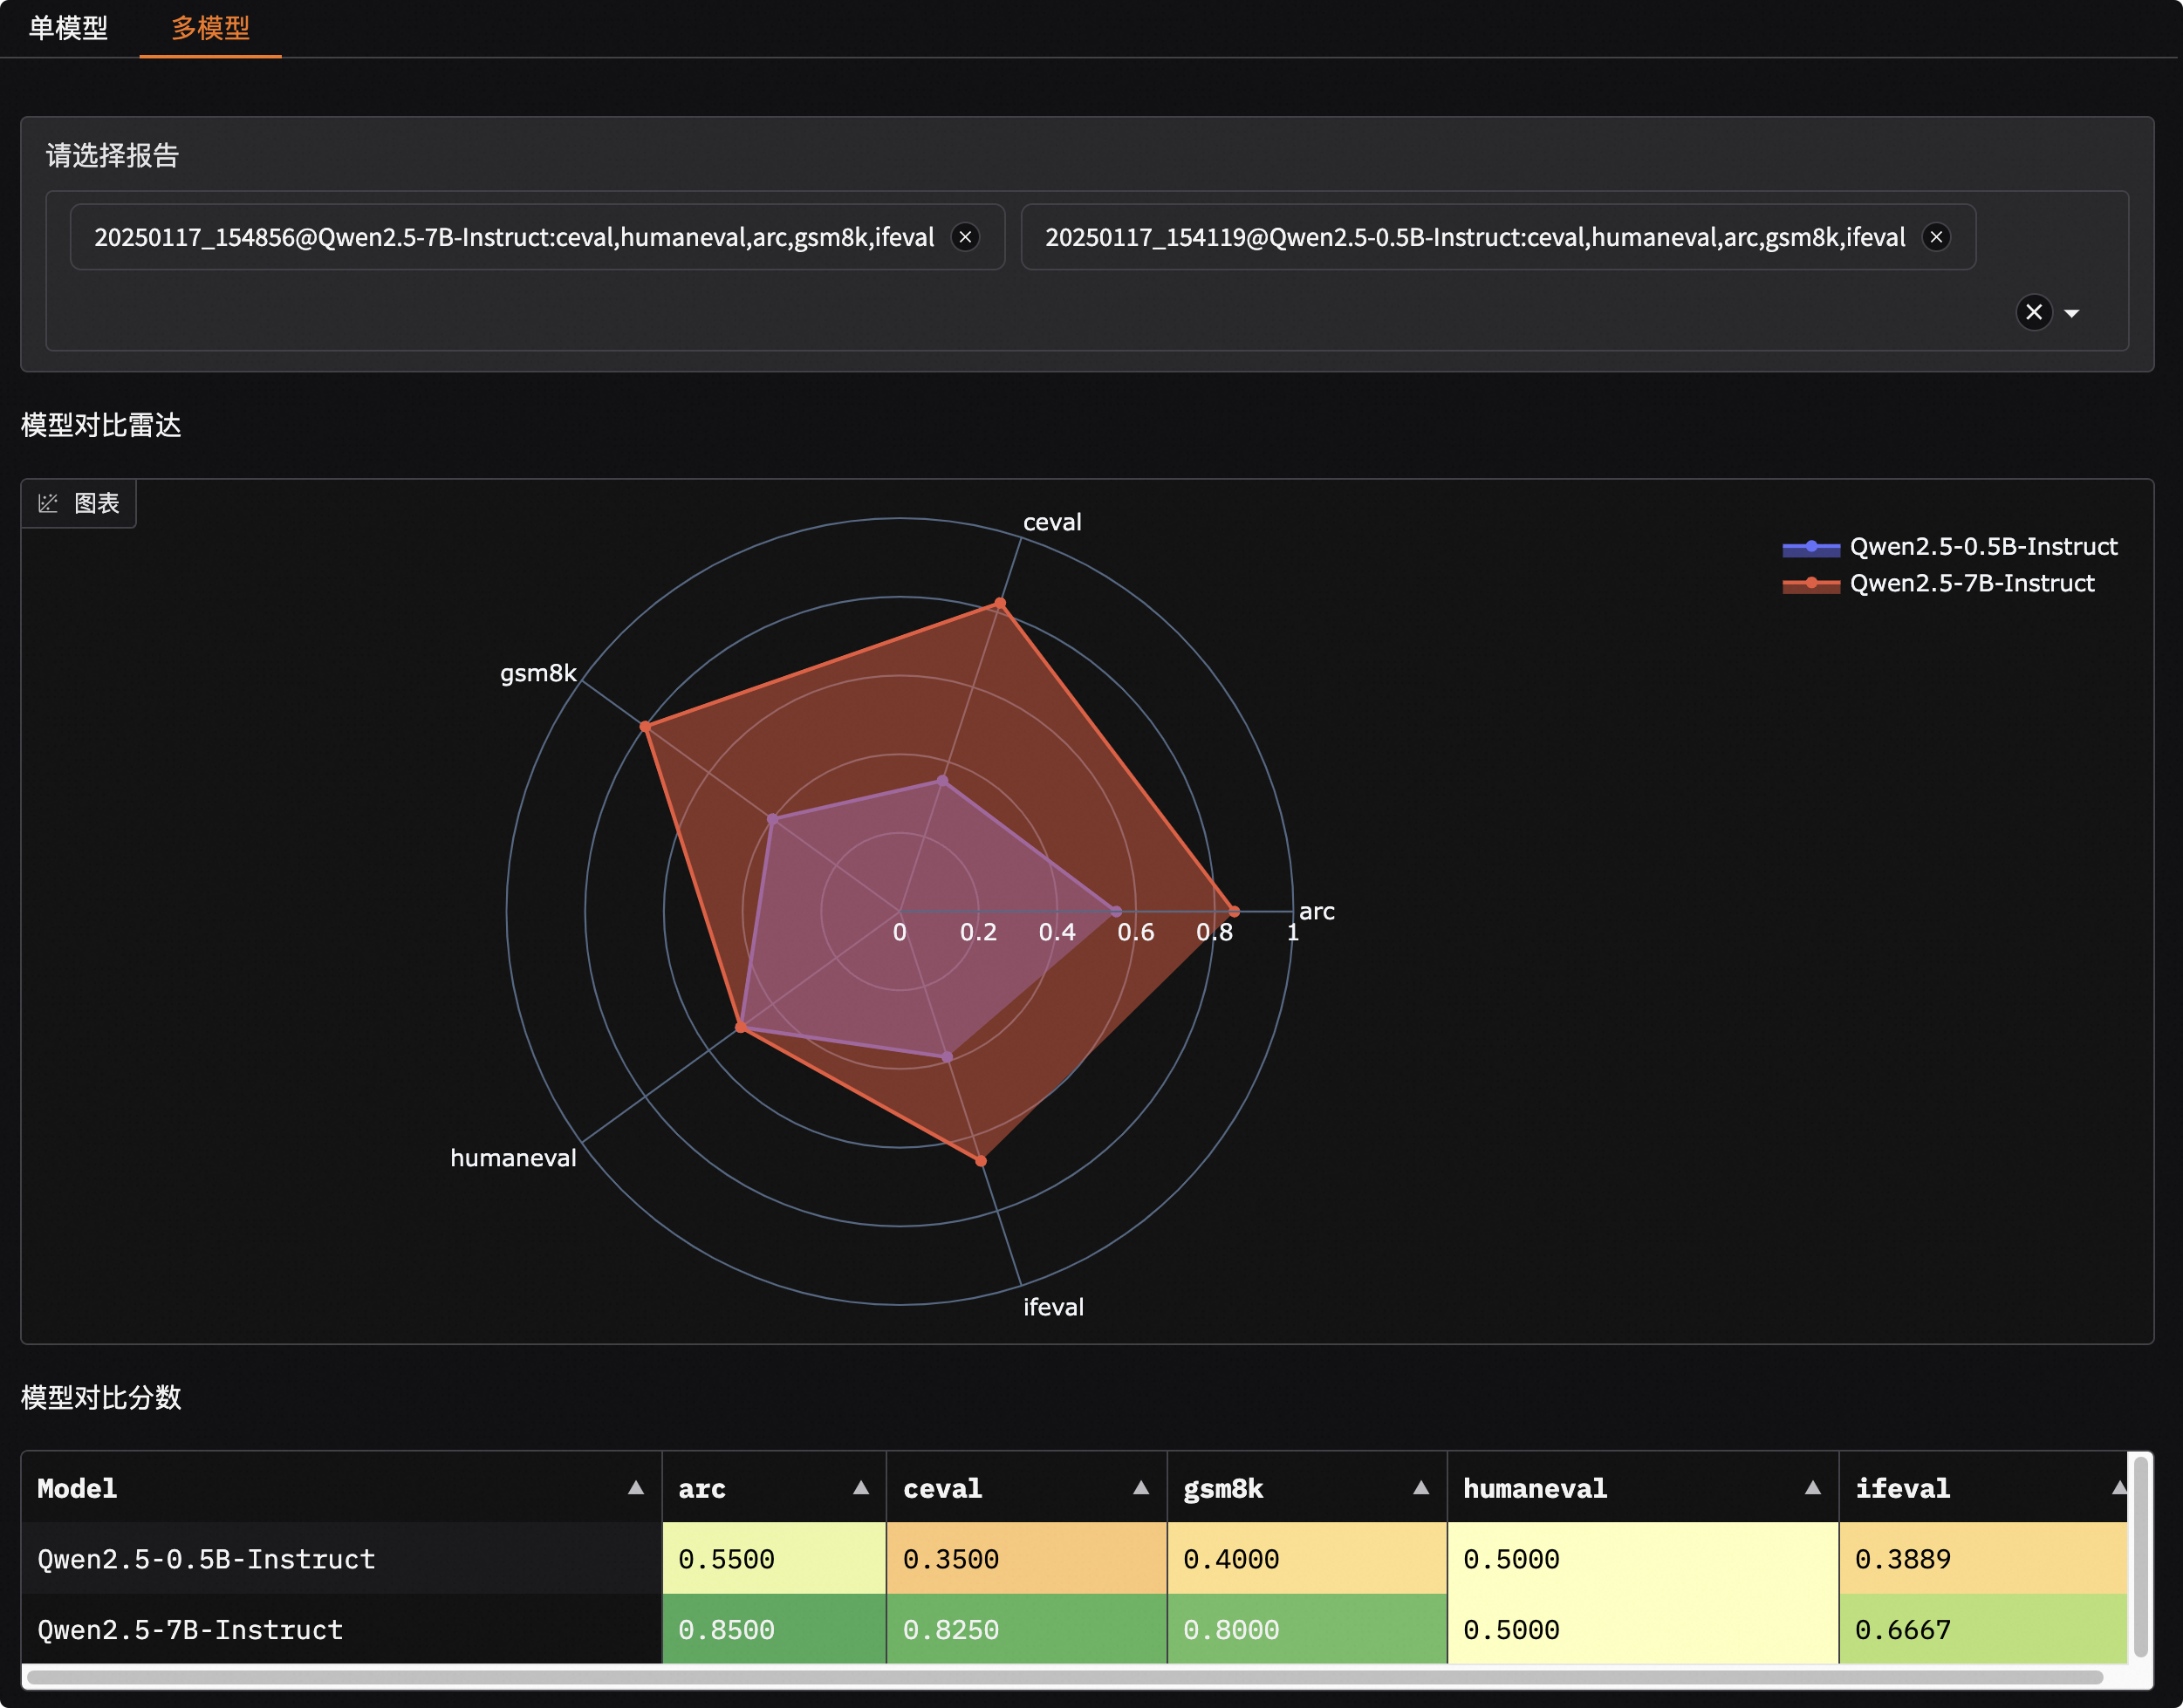
Task: Toggle Qwen2.5-0.5B-Instruct legend entry
Action: pos(1982,547)
